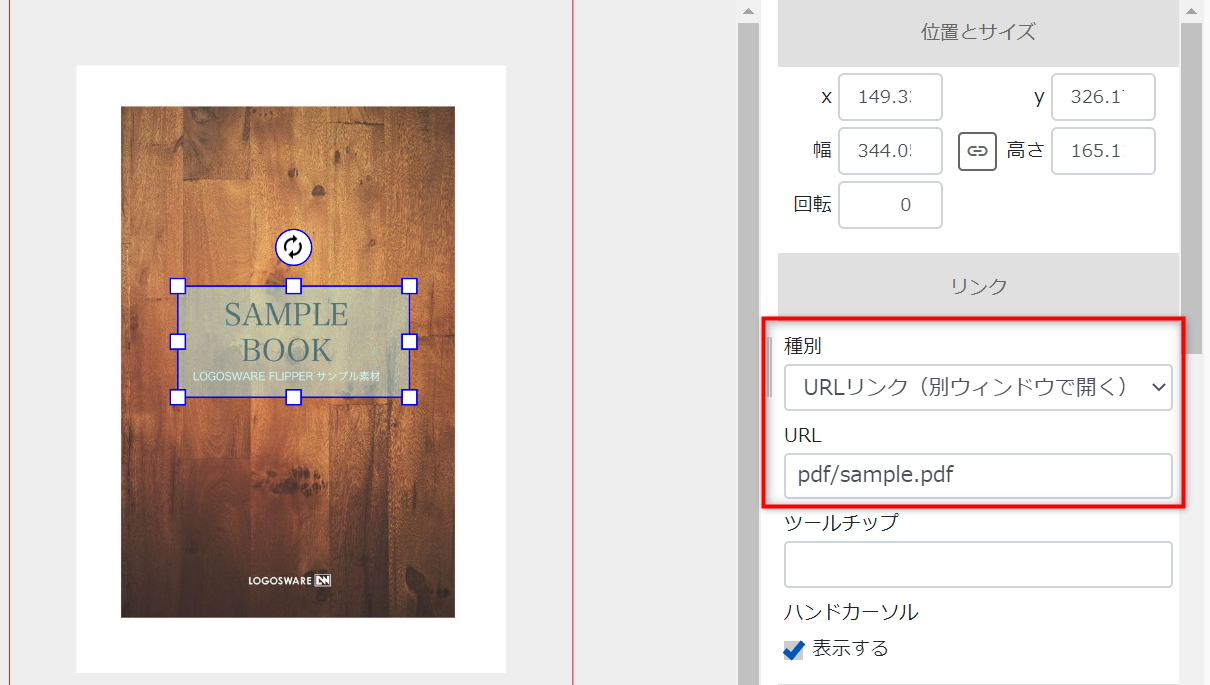This screenshot has height=685, width=1210.
Task: Click the top-right resize handle of the selection
Action: click(409, 286)
